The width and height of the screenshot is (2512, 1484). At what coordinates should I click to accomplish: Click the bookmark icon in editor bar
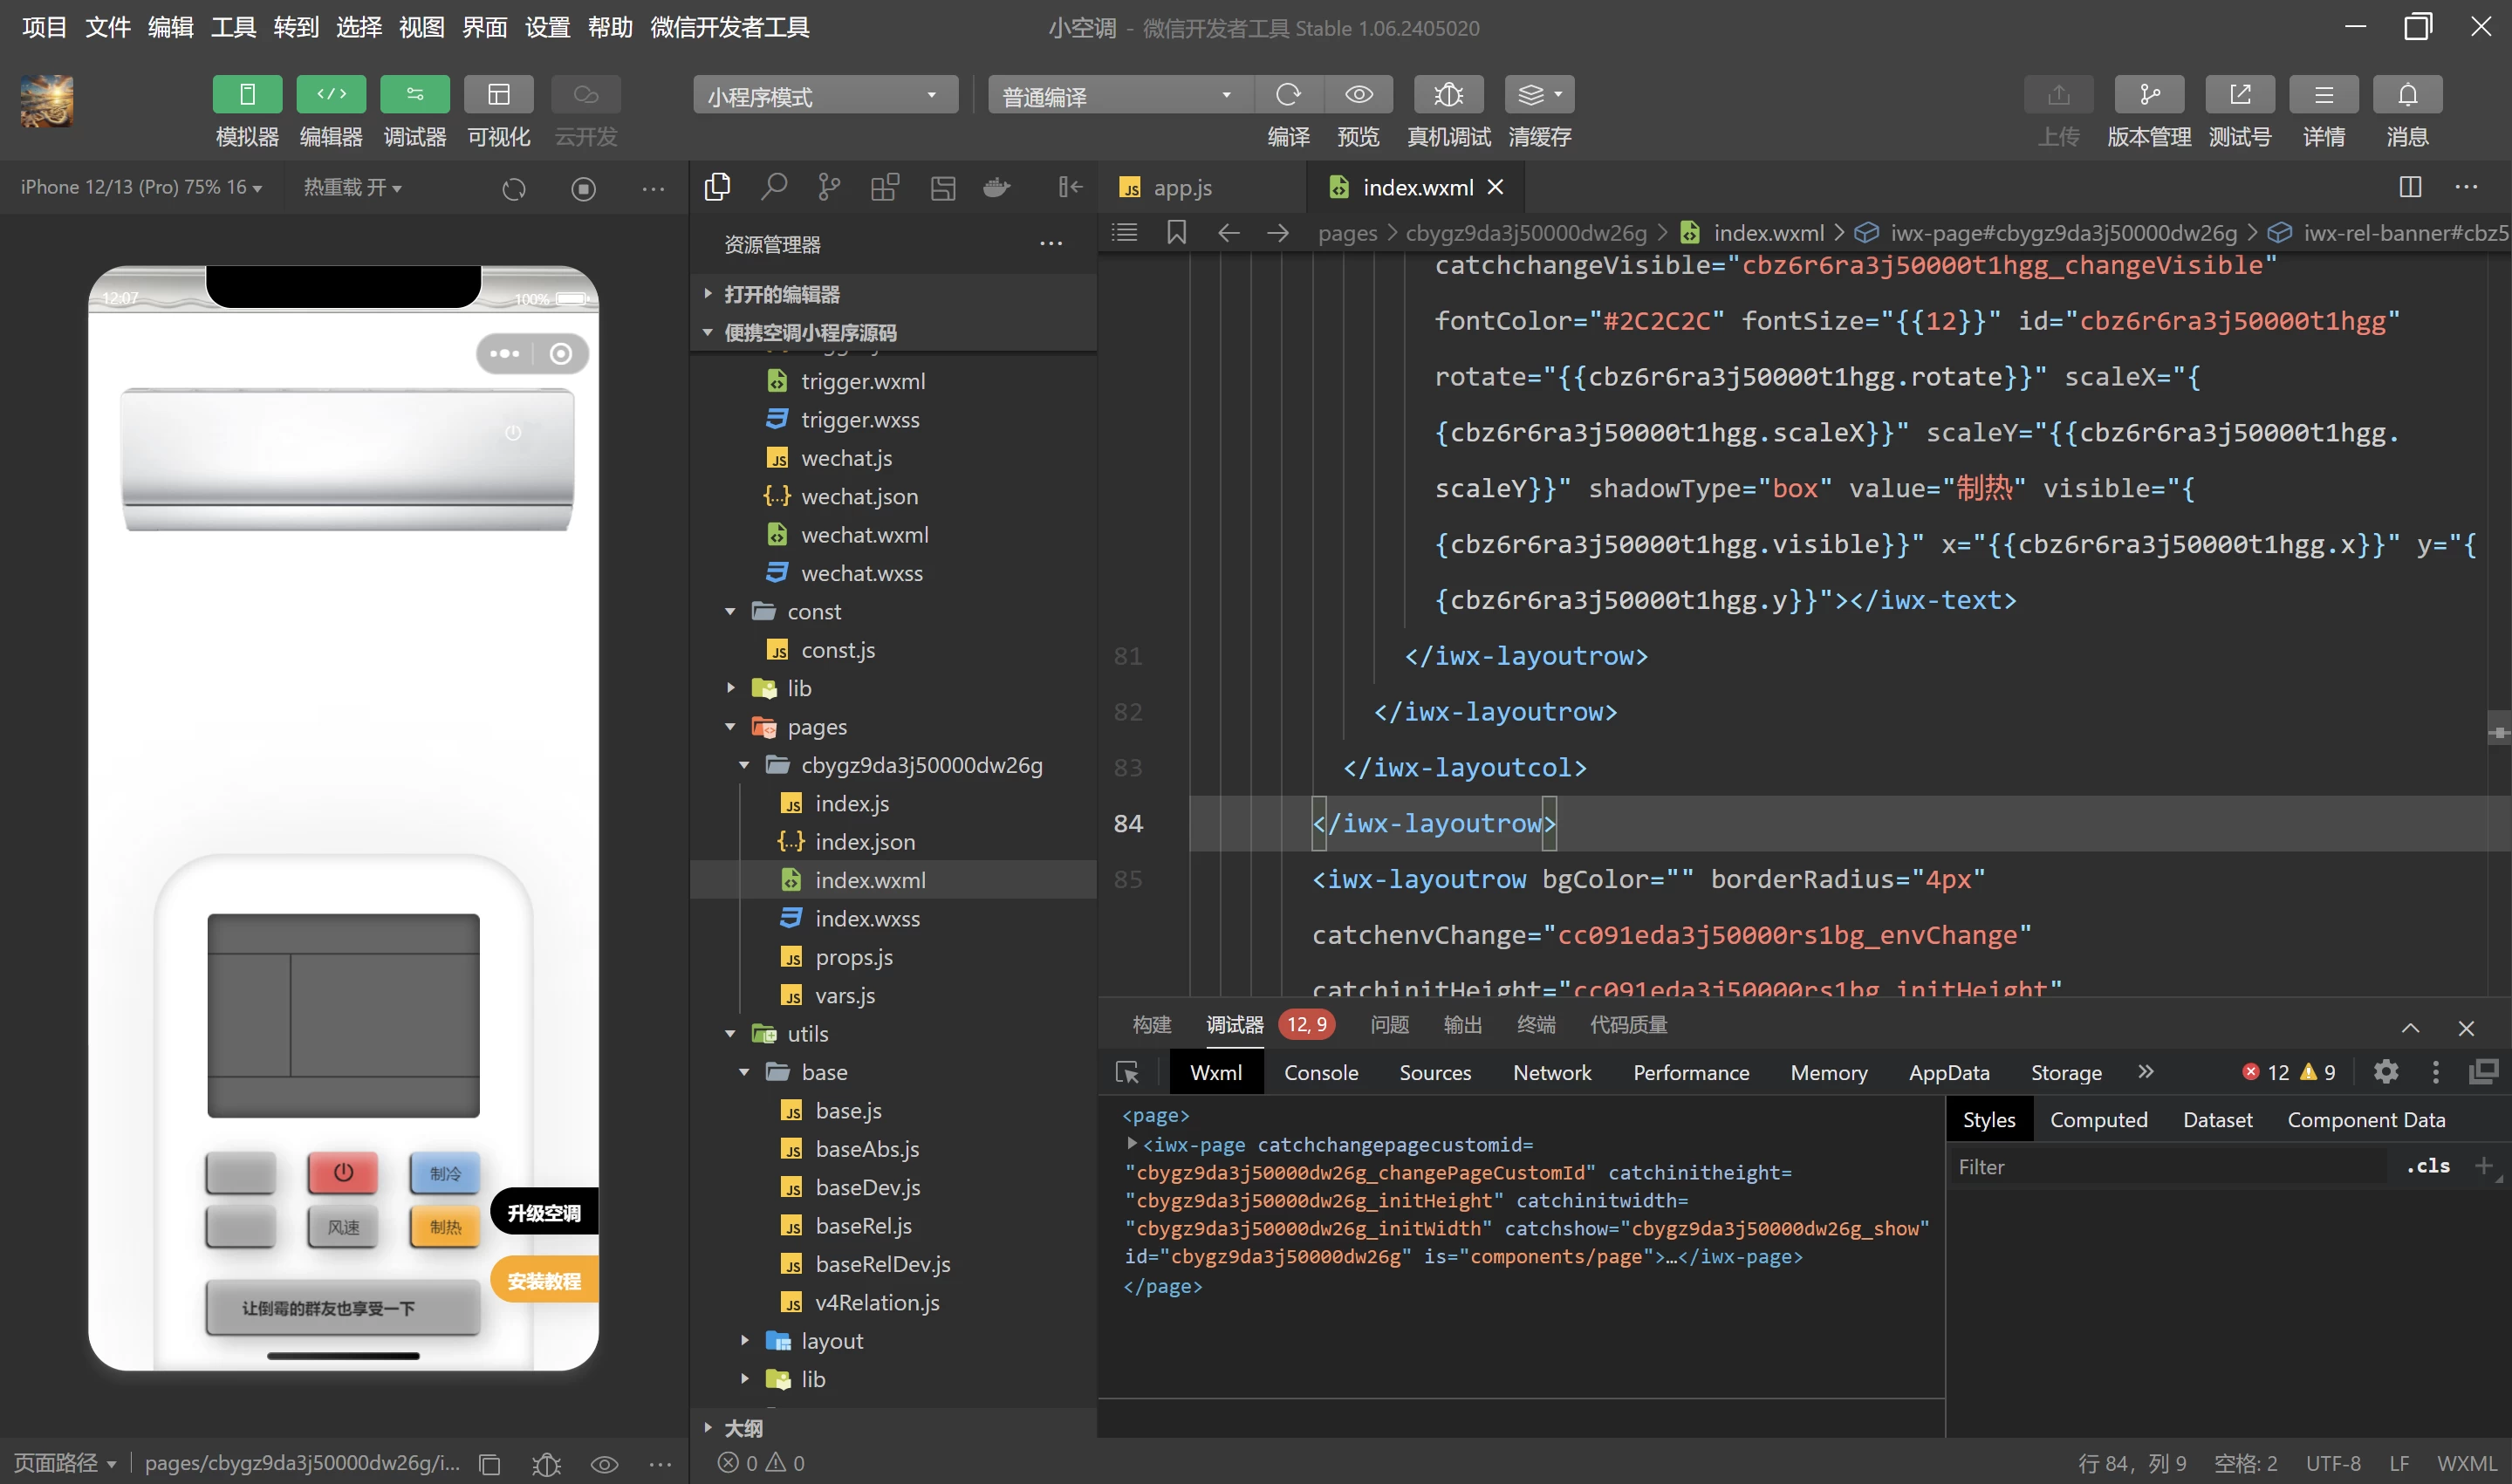click(x=1176, y=233)
